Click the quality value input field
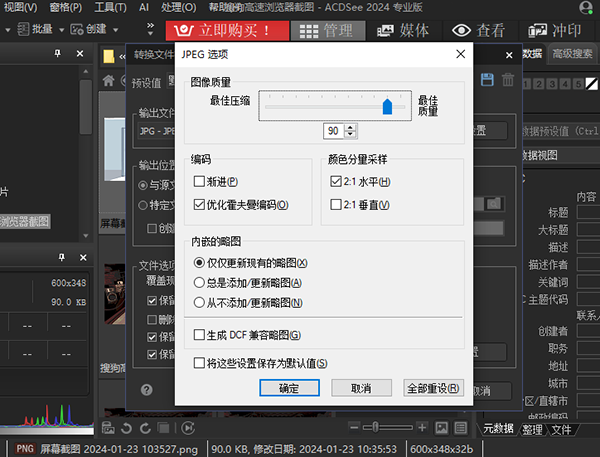This screenshot has height=457, width=600. [334, 131]
